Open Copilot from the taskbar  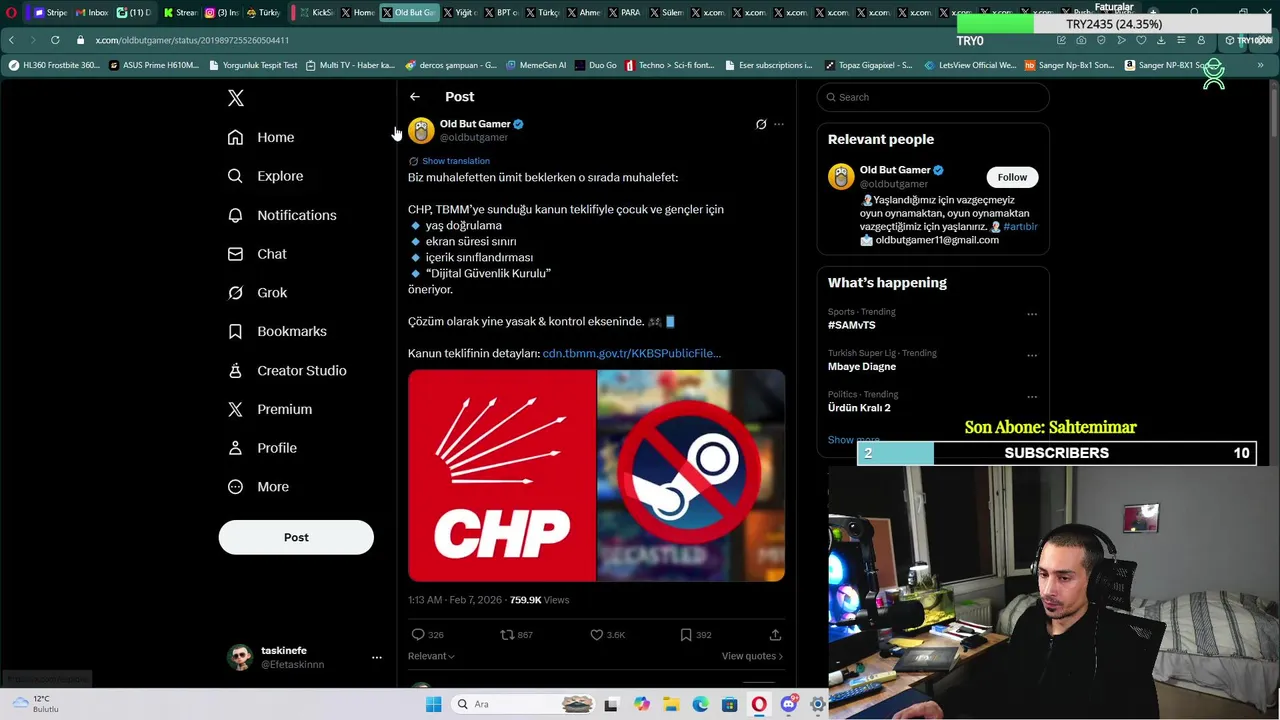pyautogui.click(x=642, y=704)
